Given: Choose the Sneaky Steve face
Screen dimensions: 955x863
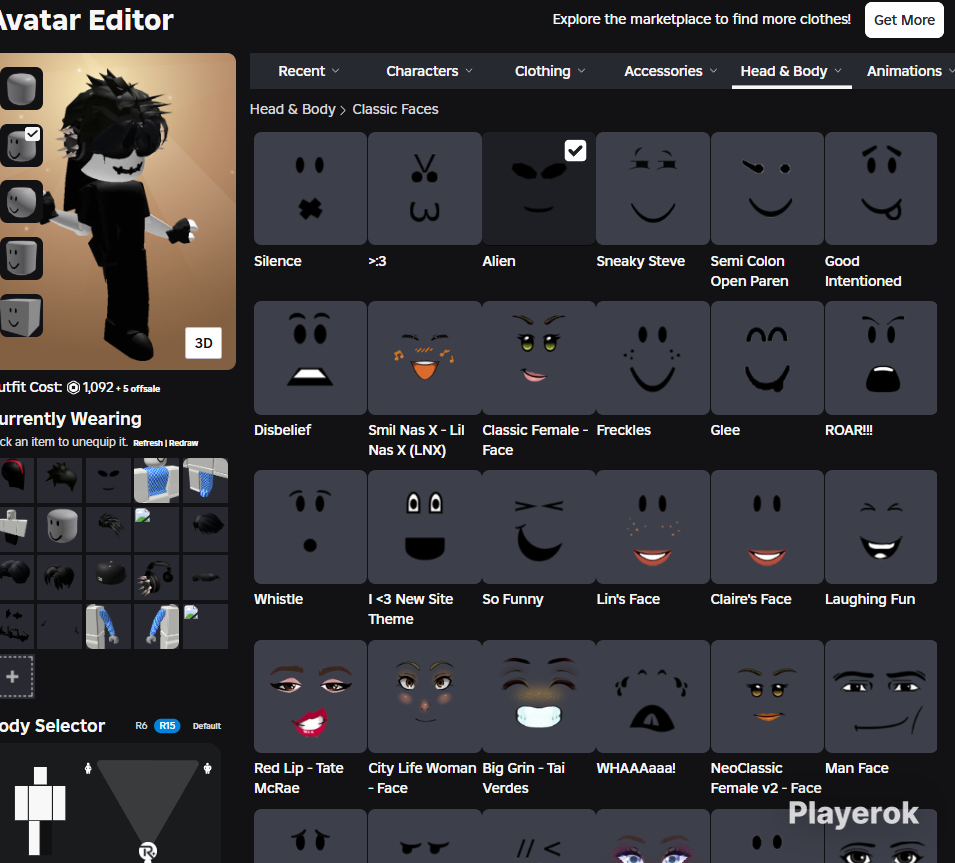Looking at the screenshot, I should point(652,189).
